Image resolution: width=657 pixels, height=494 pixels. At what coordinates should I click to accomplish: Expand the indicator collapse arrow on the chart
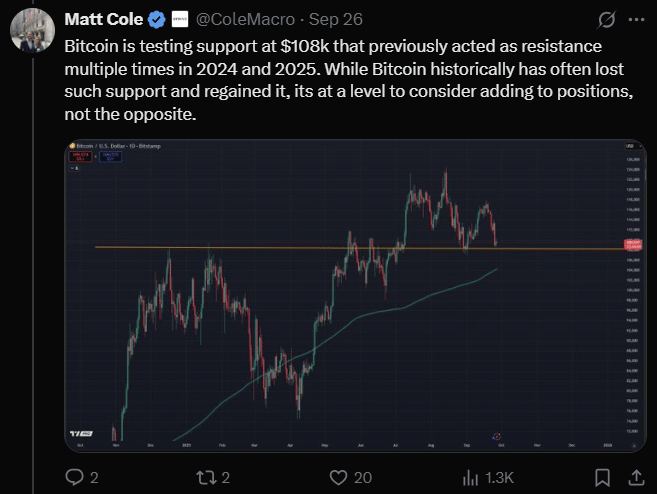[74, 168]
